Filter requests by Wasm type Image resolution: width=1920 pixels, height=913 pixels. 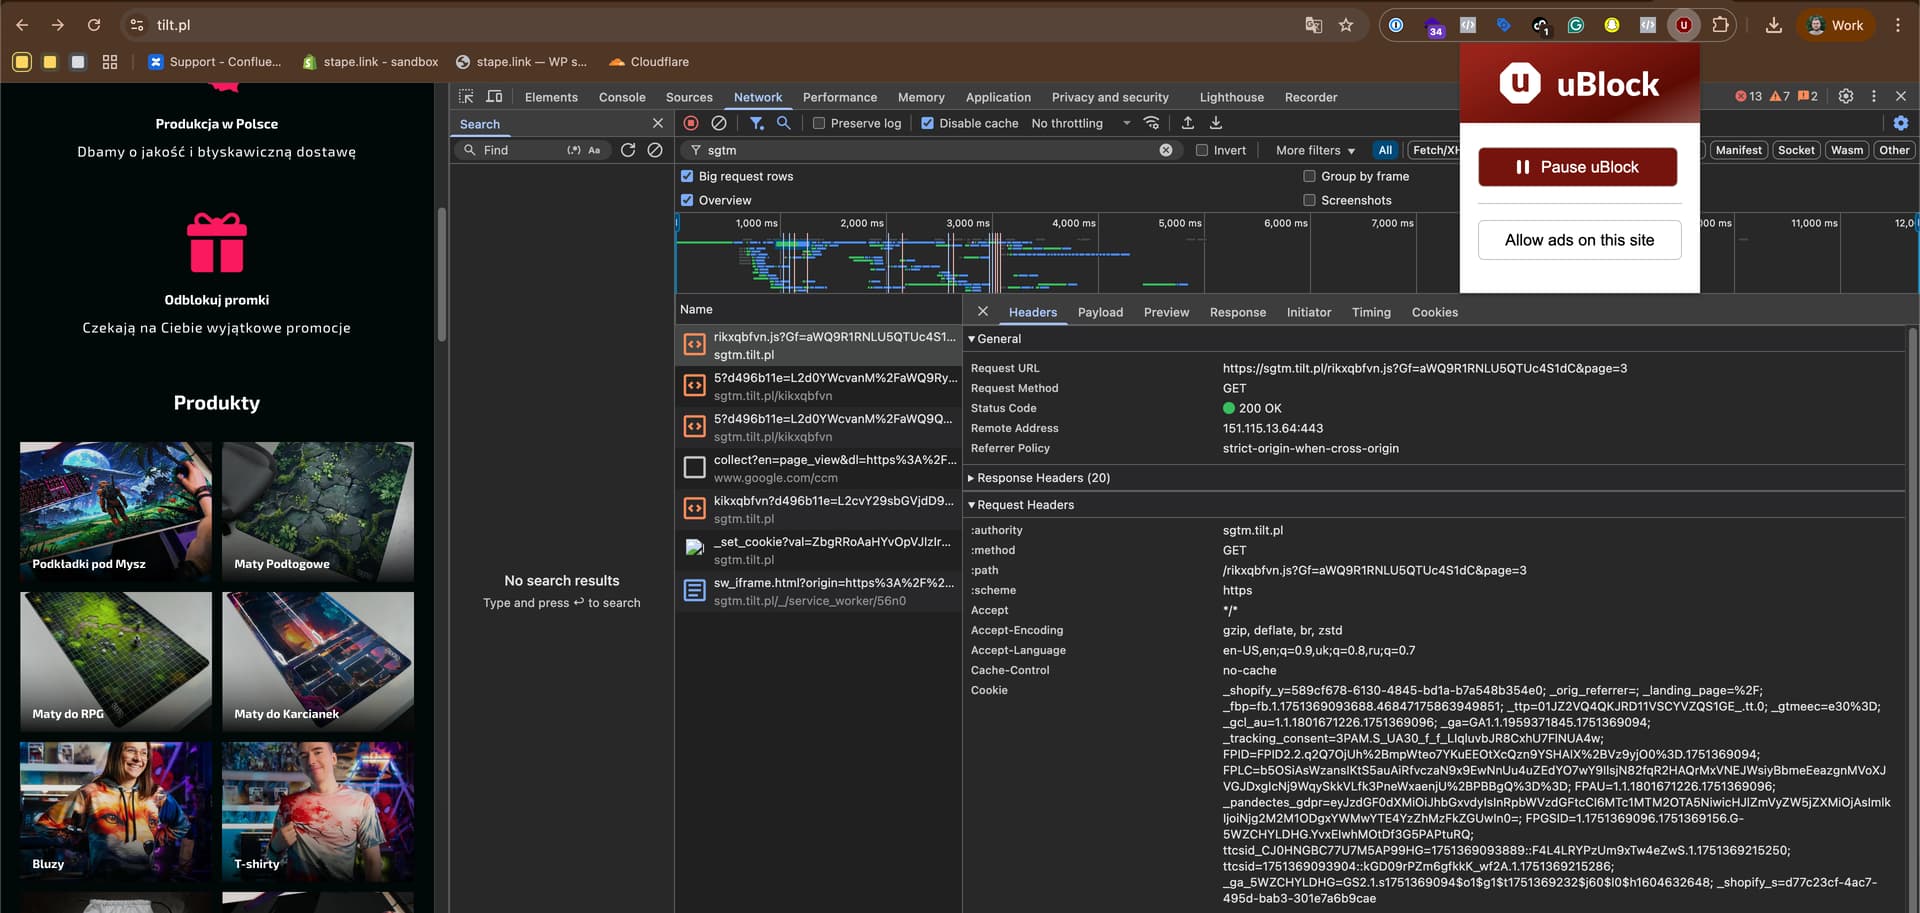point(1847,150)
